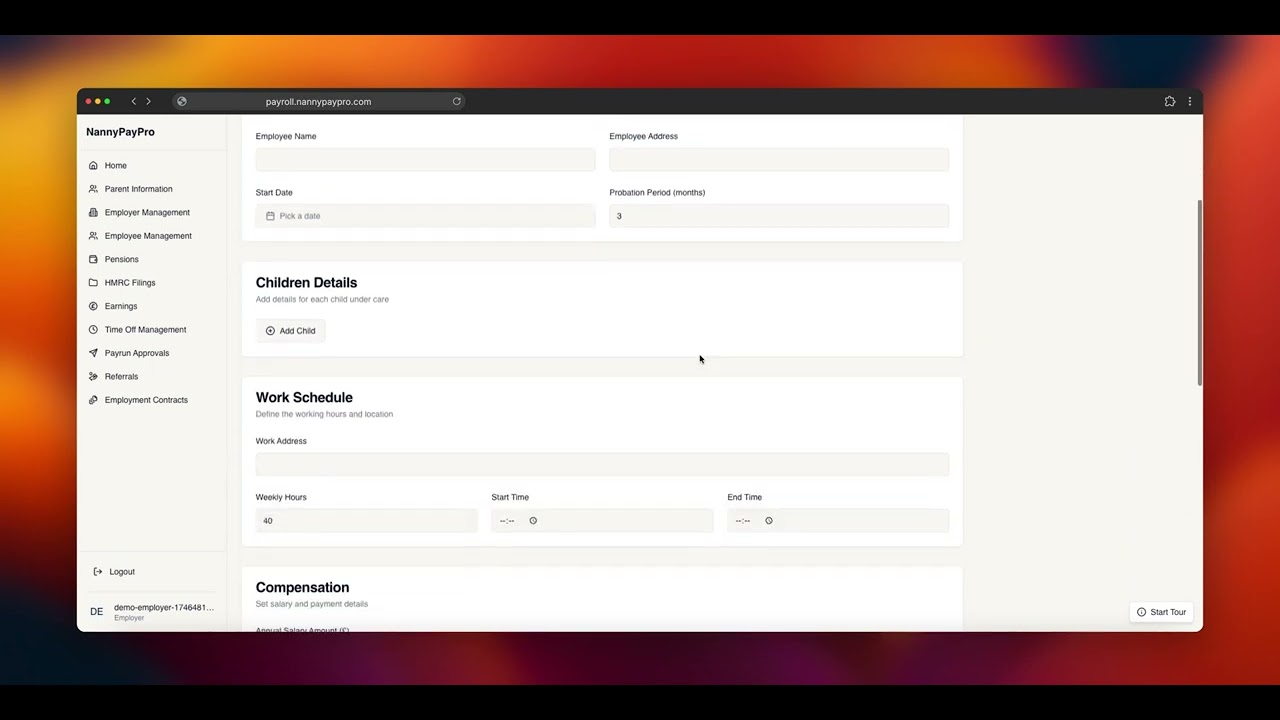Screen dimensions: 1280x720
Task: Click the browser address bar URL
Action: 318,101
